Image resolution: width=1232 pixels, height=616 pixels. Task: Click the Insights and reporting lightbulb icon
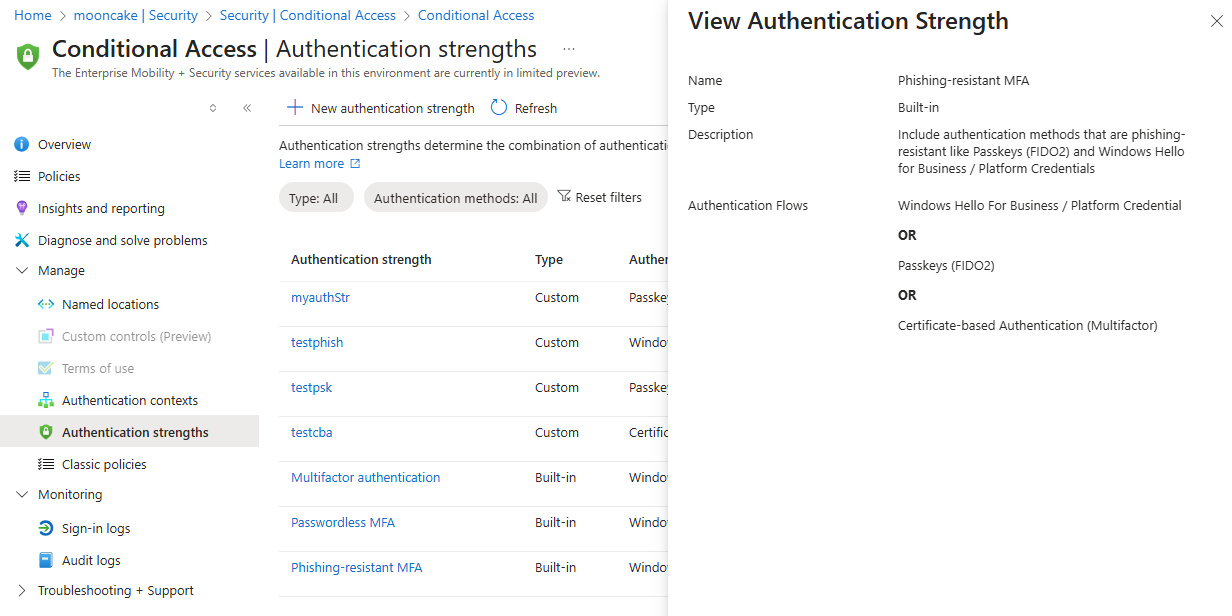pos(22,208)
